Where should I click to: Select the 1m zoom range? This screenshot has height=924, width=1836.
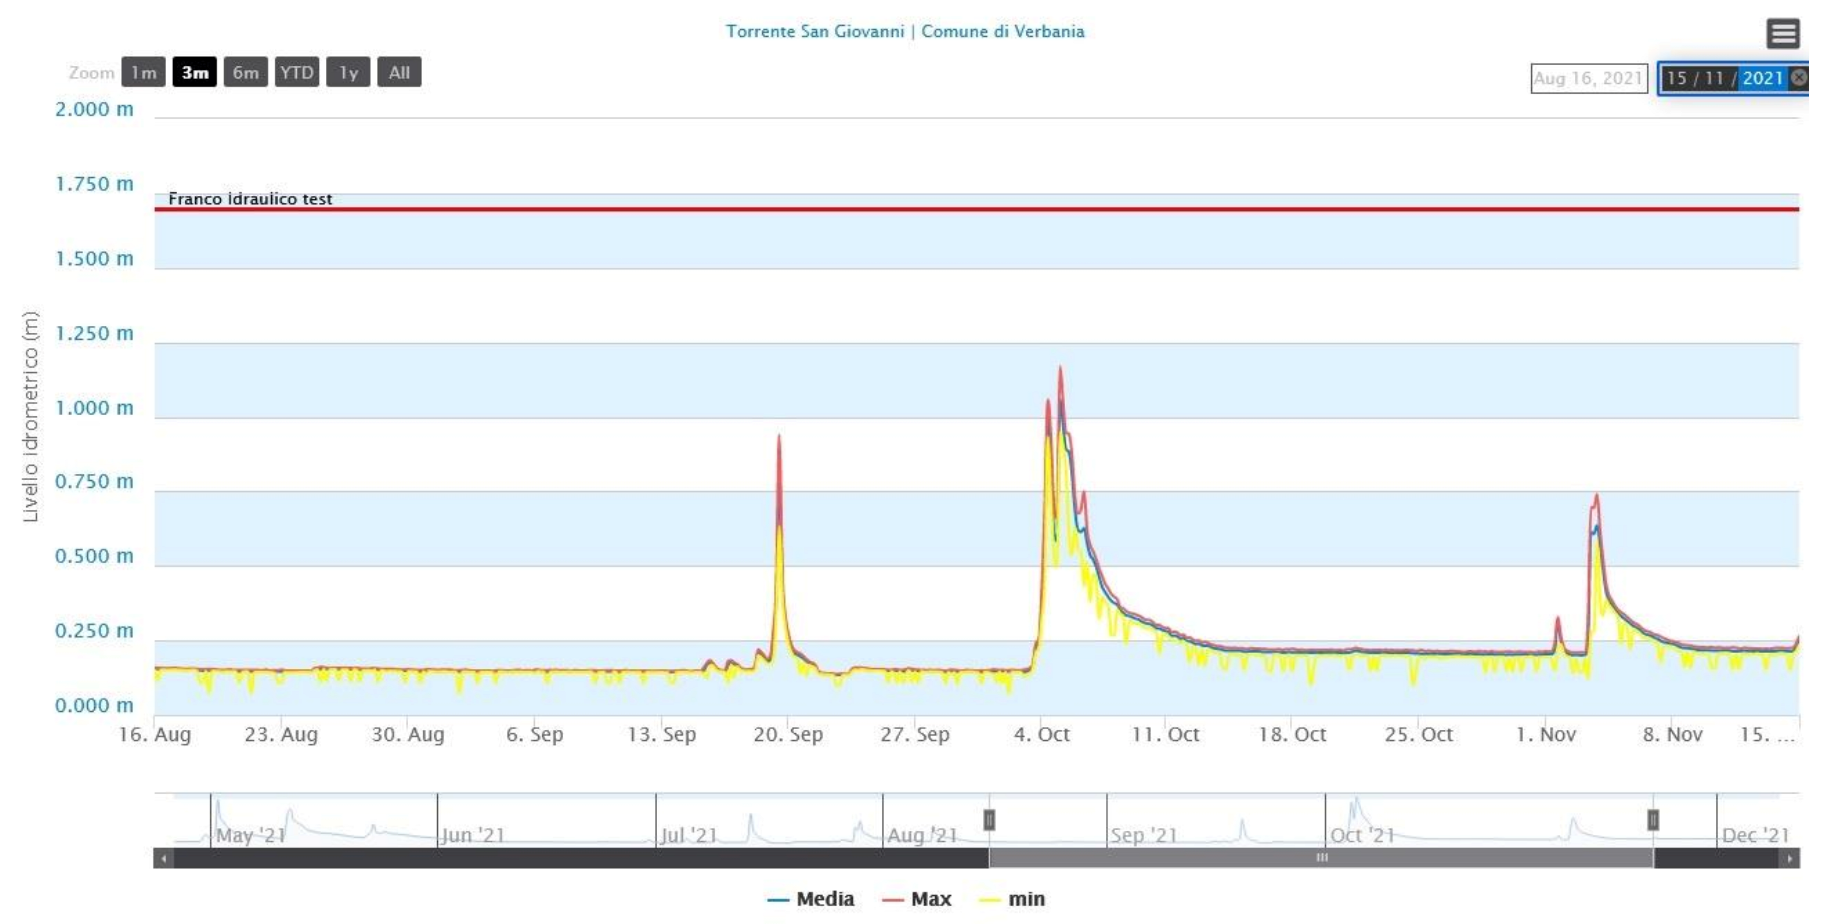143,72
